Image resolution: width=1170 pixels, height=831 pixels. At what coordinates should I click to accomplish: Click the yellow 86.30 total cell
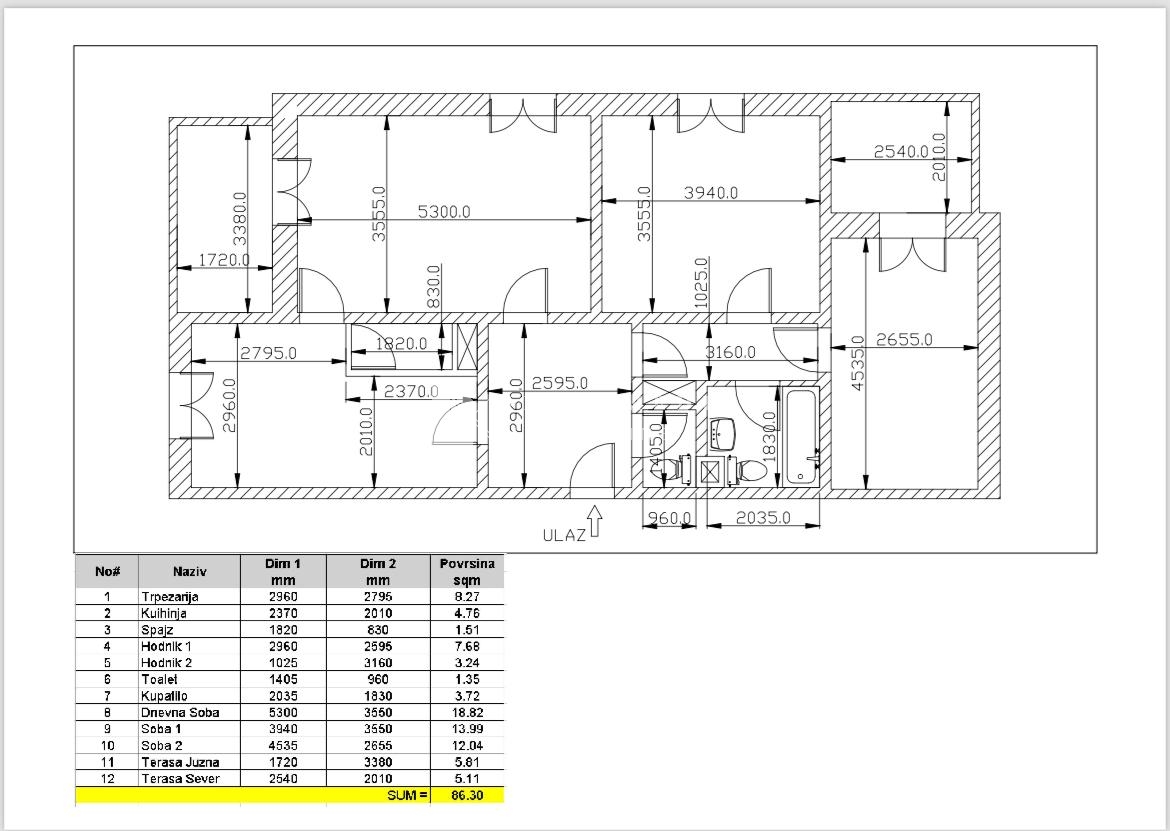[x=467, y=795]
